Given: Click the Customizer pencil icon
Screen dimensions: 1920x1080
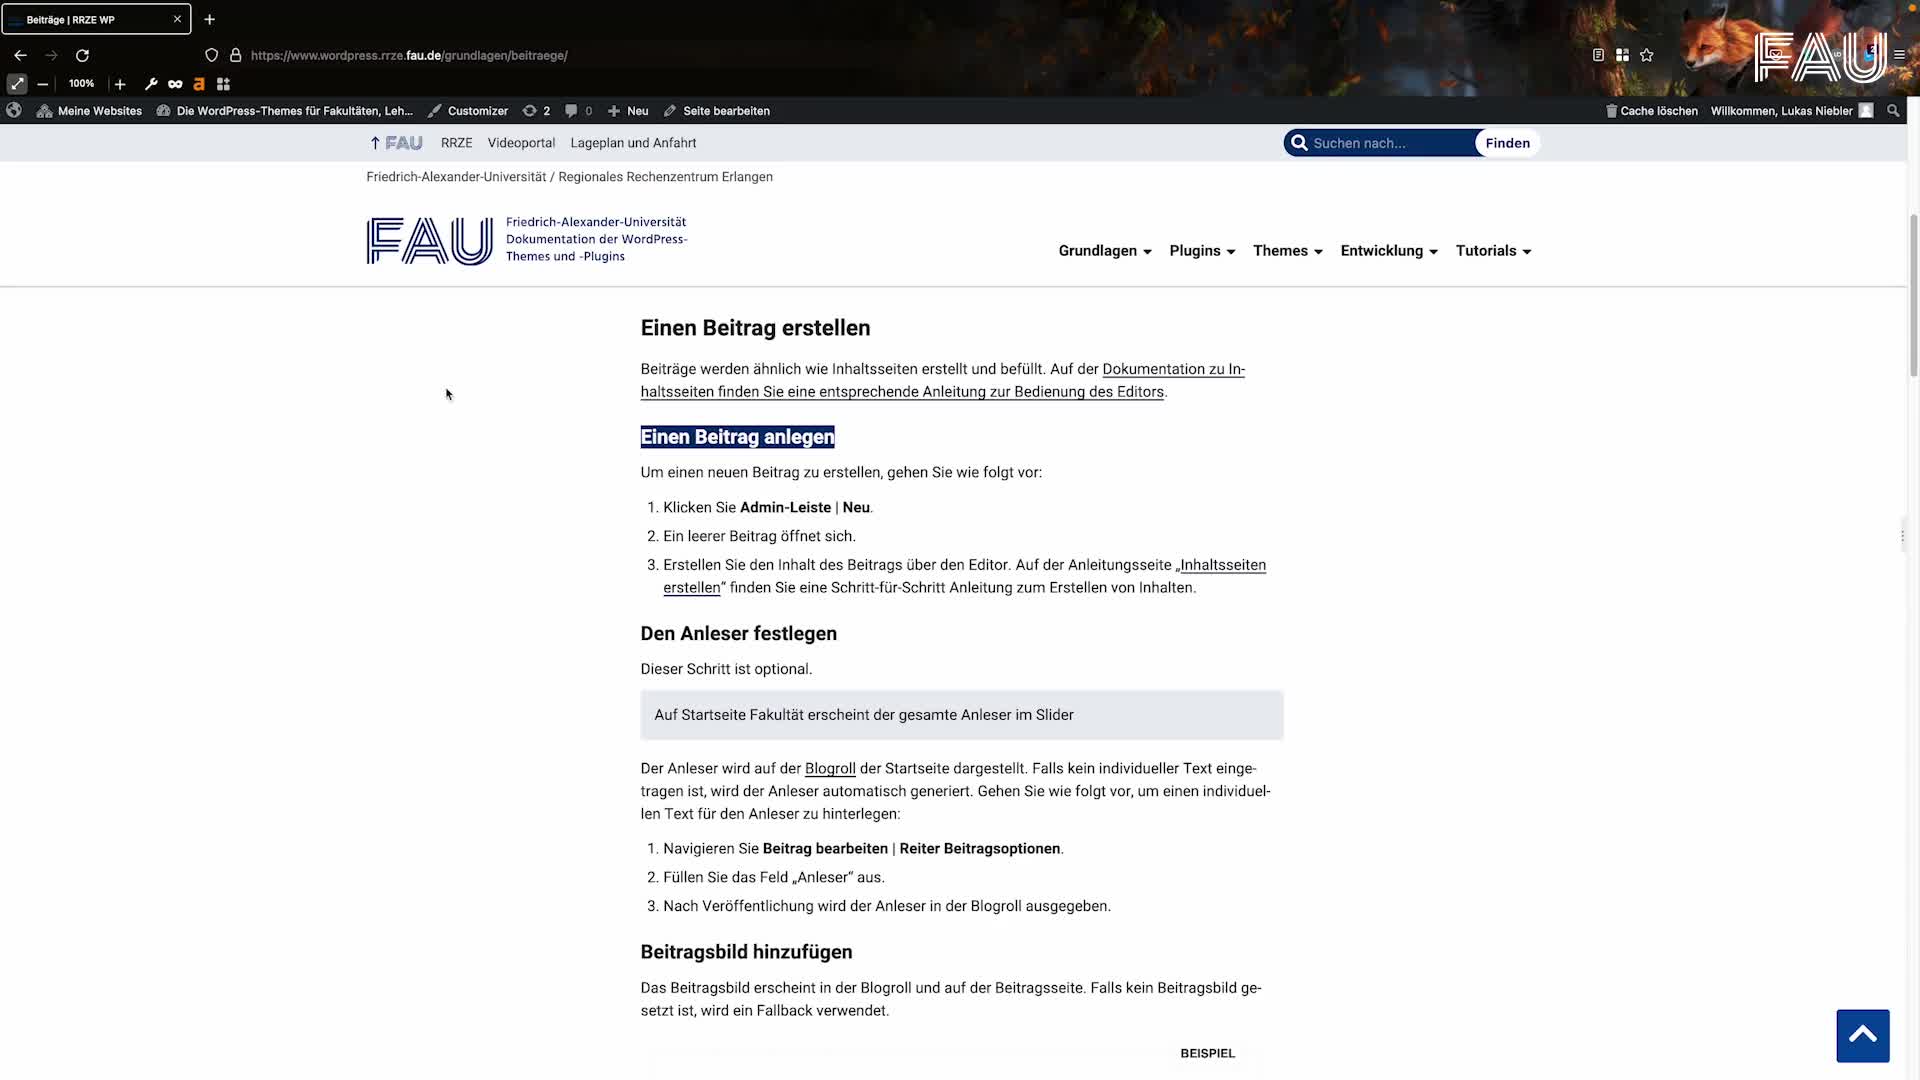Looking at the screenshot, I should click(435, 111).
